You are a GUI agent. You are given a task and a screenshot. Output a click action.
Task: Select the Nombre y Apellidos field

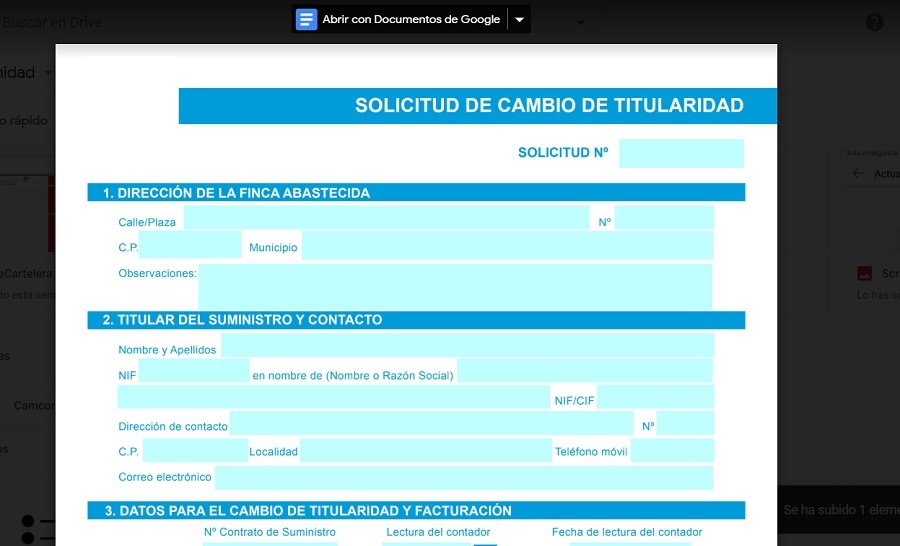[466, 347]
